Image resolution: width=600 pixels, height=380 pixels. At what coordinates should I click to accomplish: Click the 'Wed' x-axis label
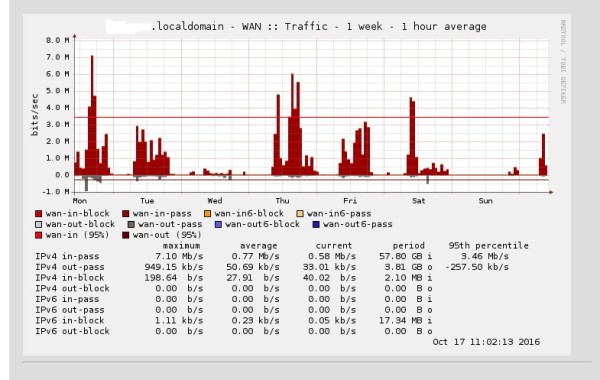pos(215,201)
